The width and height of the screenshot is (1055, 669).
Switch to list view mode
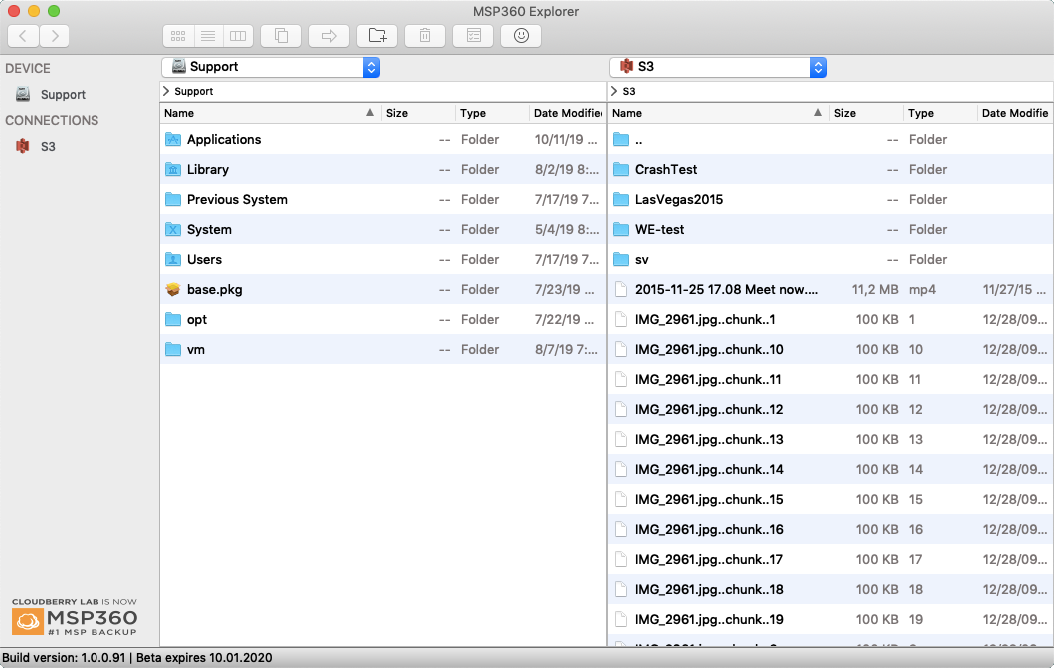tap(208, 36)
